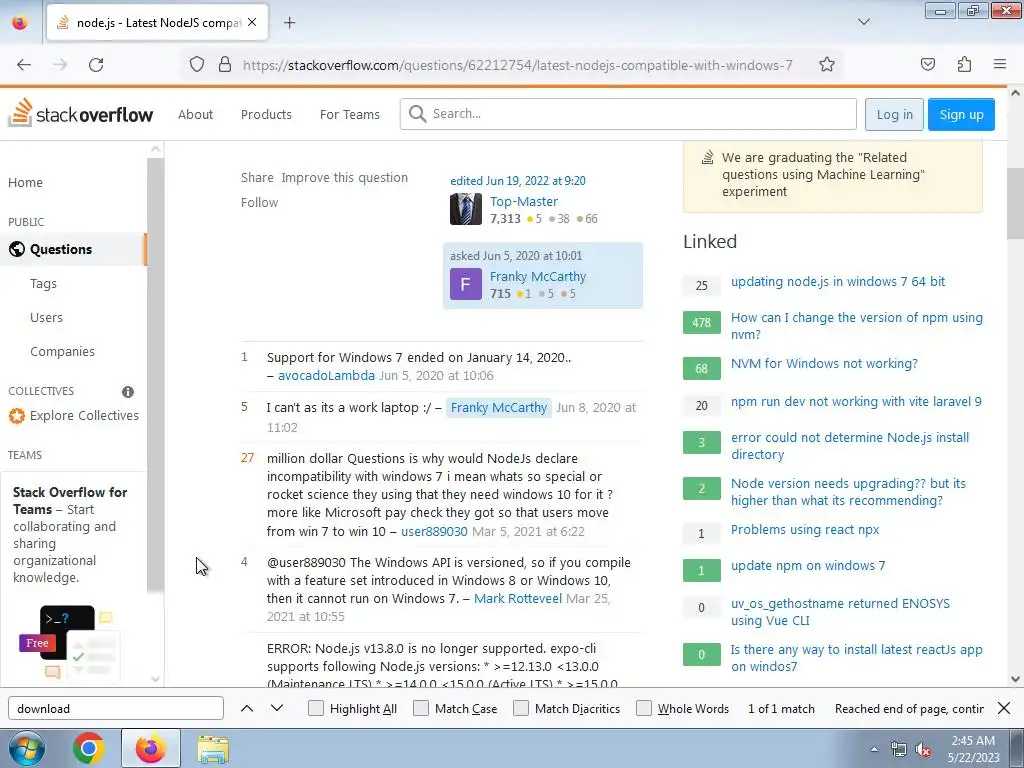
Task: Open the Windows Start button
Action: click(x=26, y=748)
